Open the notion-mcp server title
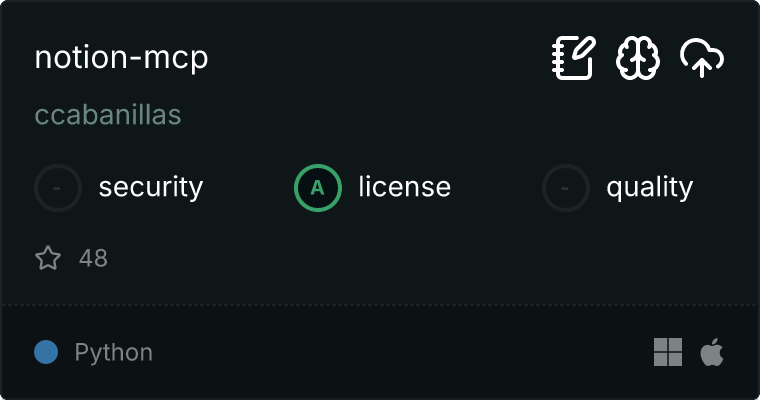This screenshot has width=760, height=400. point(121,58)
